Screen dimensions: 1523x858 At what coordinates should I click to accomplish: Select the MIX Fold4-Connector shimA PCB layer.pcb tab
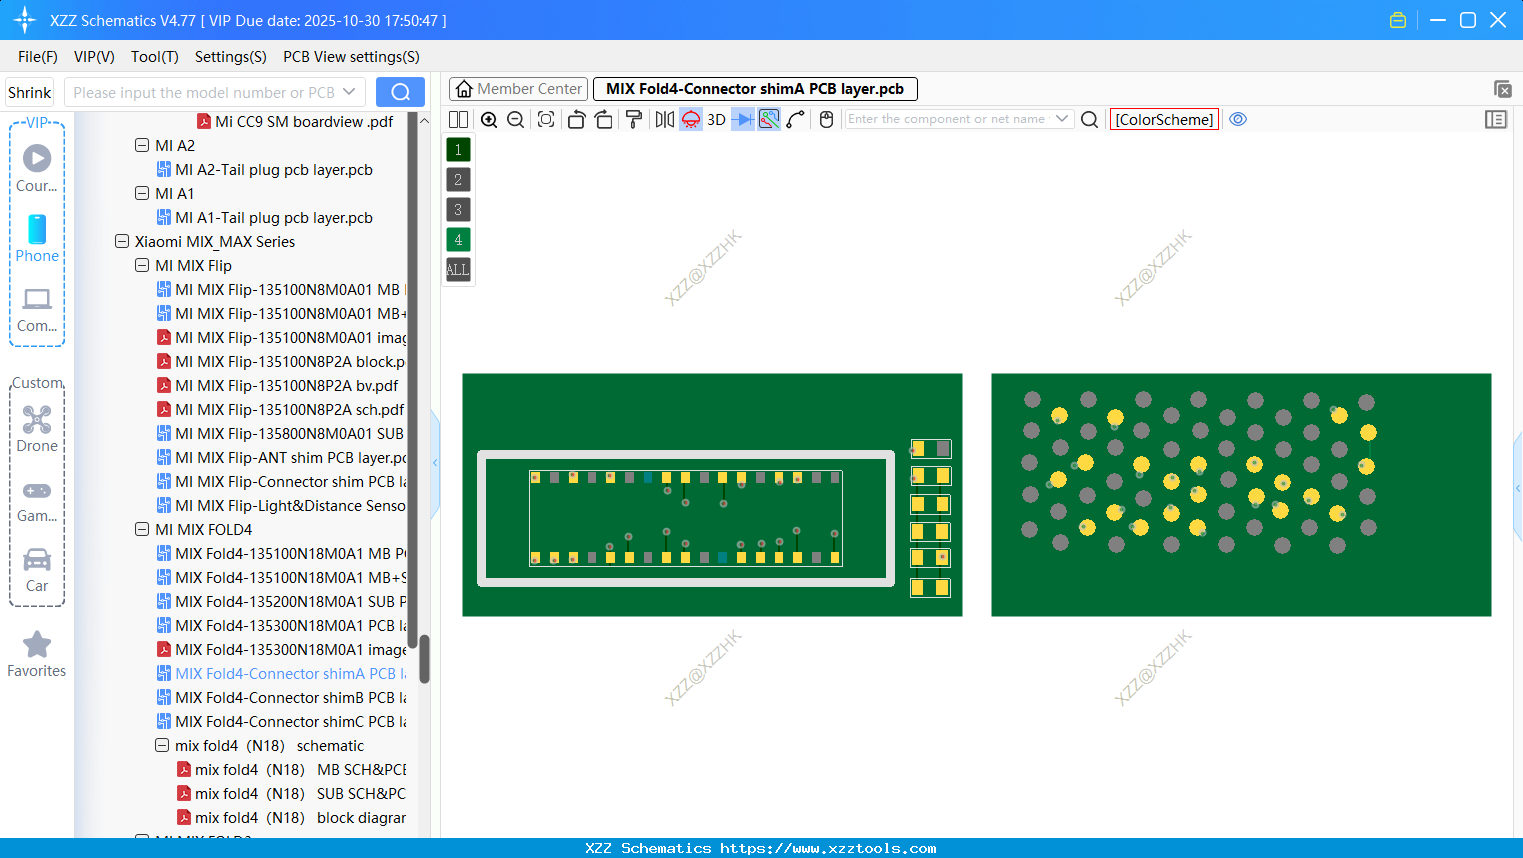pyautogui.click(x=755, y=89)
